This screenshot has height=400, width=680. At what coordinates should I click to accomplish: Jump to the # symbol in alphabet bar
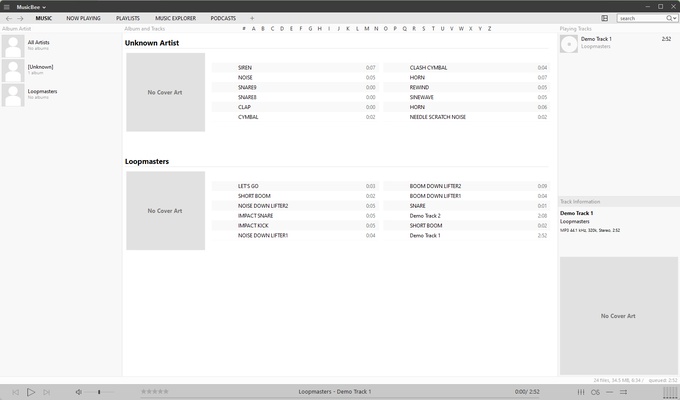pos(244,29)
